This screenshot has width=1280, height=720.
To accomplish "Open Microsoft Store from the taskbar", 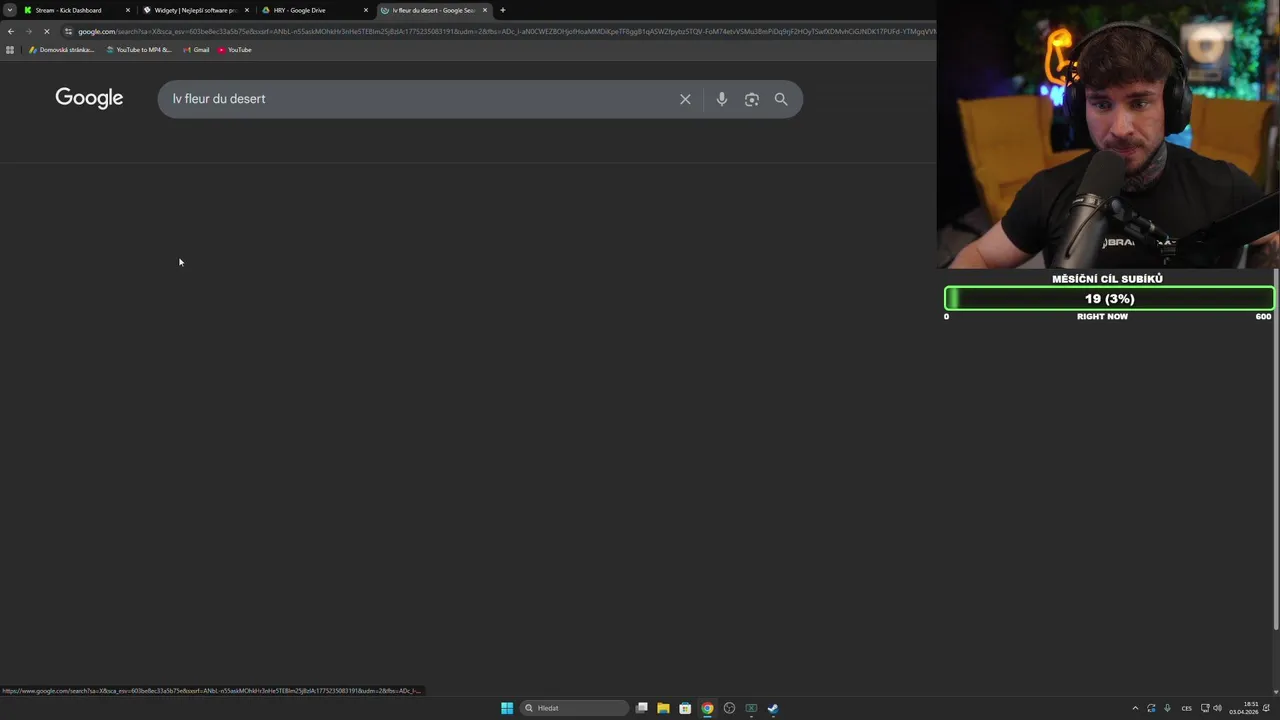I will pos(685,708).
